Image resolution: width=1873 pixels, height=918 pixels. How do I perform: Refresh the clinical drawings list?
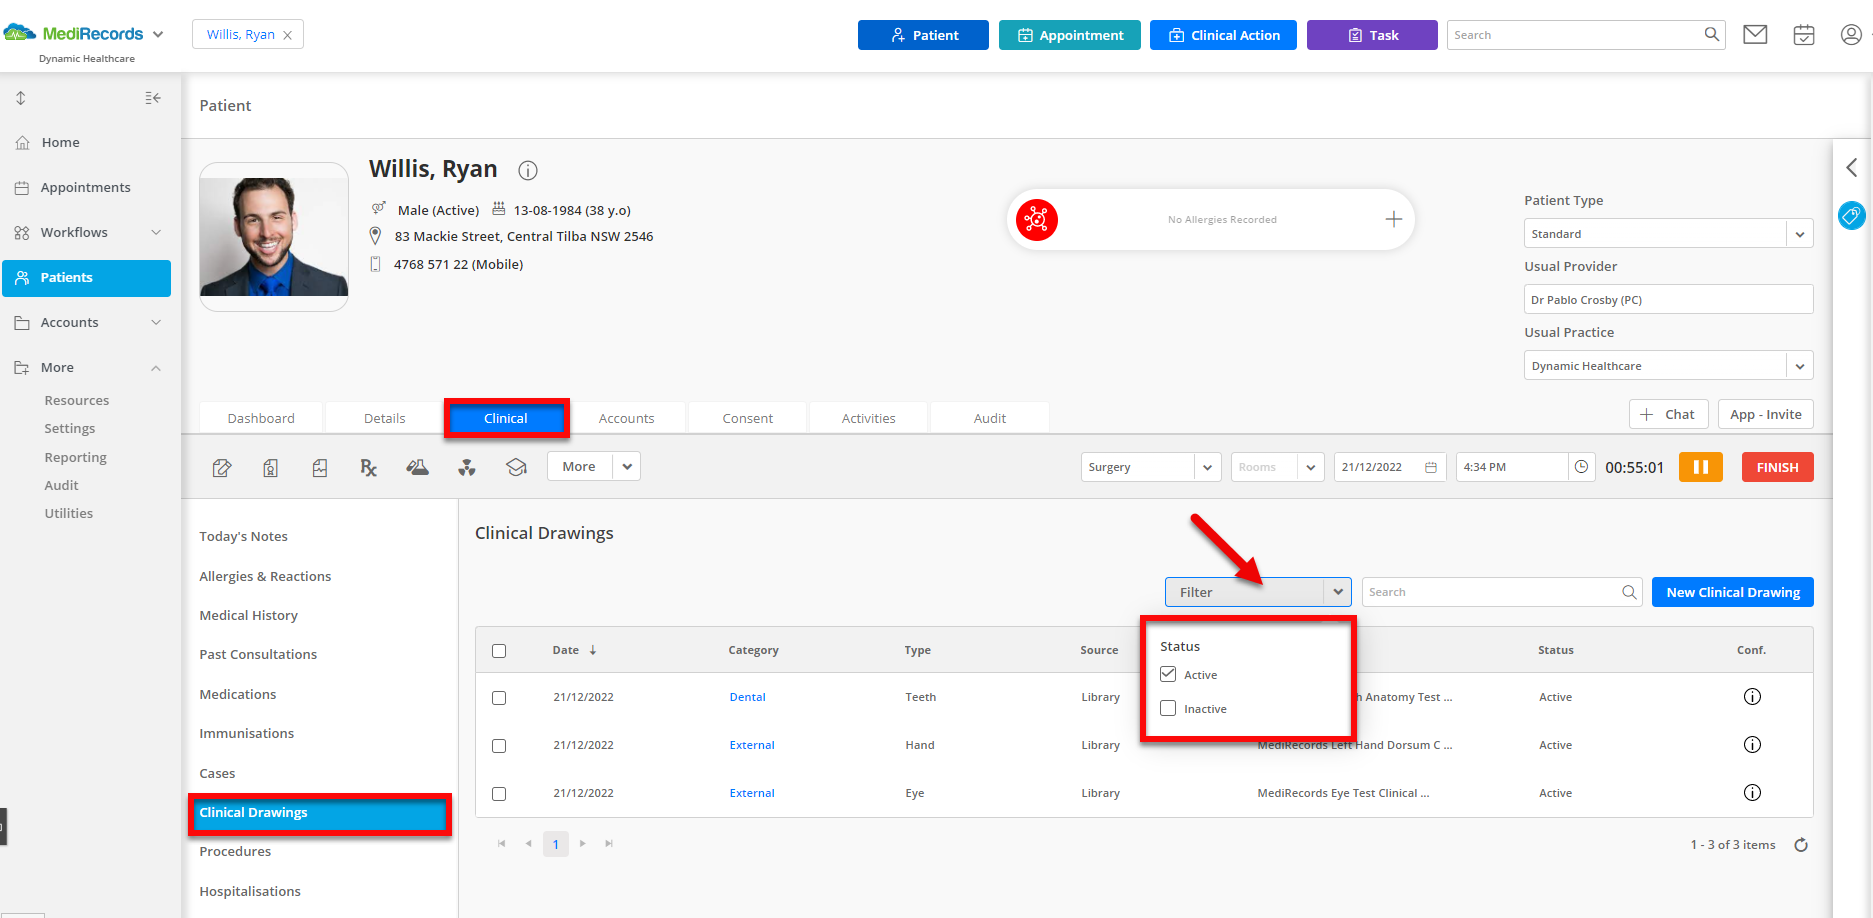click(x=1801, y=845)
